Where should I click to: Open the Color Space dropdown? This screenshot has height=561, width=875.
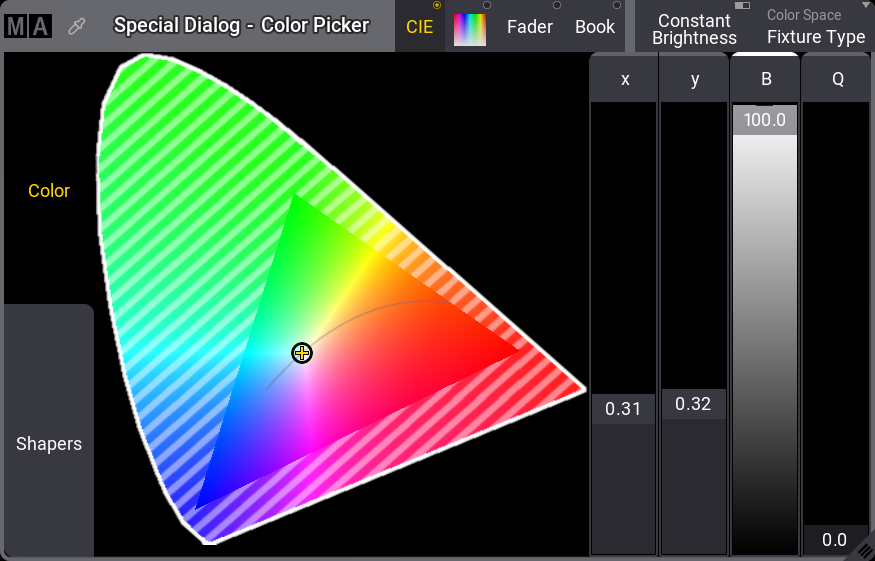(x=815, y=28)
